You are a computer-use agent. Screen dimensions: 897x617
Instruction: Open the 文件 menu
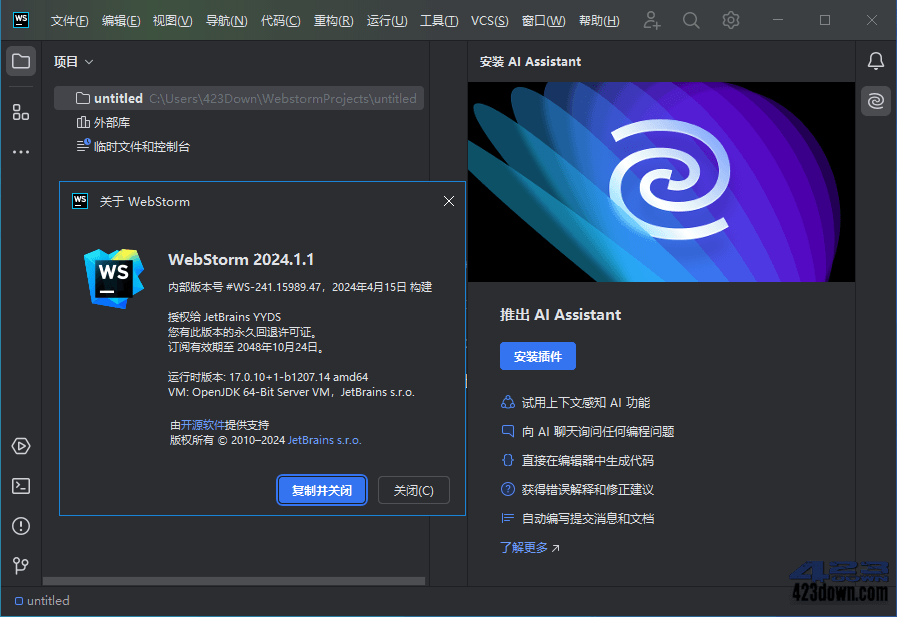click(x=68, y=20)
